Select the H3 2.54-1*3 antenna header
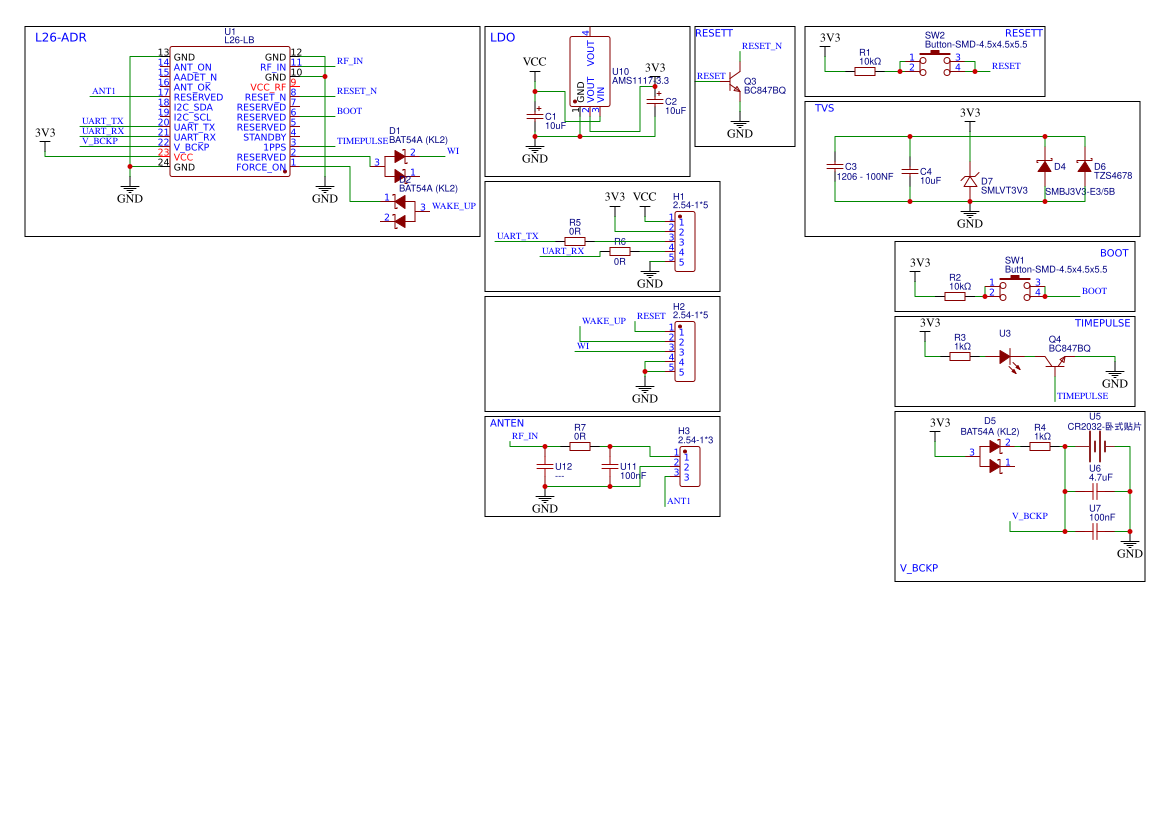Screen dimensions: 1169x827 [690, 467]
